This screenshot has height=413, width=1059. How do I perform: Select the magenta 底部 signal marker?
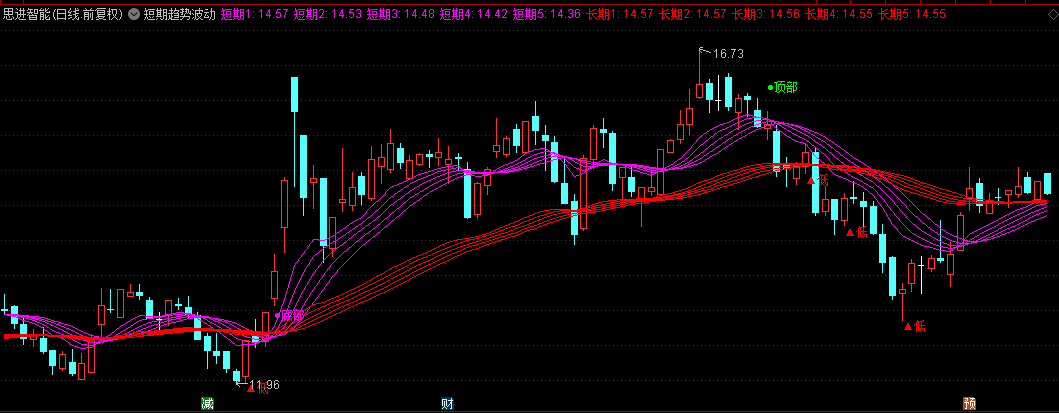point(289,315)
